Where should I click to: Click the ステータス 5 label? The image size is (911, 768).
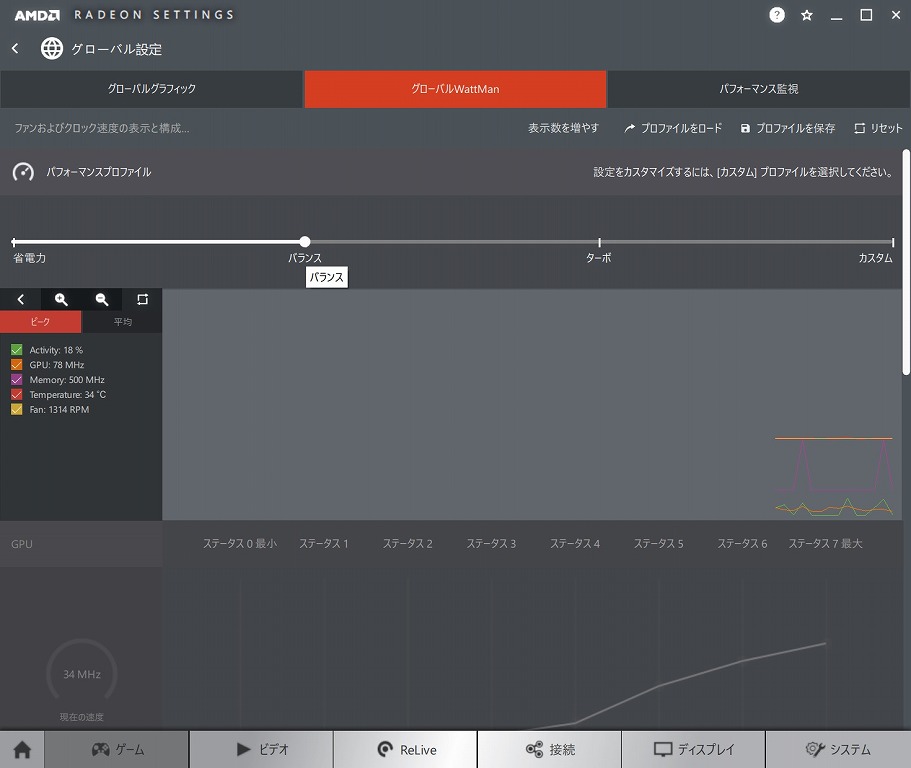[658, 544]
